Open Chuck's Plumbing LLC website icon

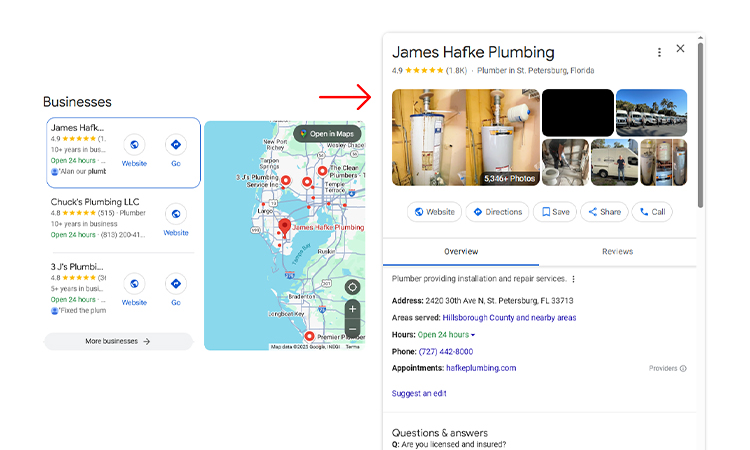[176, 214]
